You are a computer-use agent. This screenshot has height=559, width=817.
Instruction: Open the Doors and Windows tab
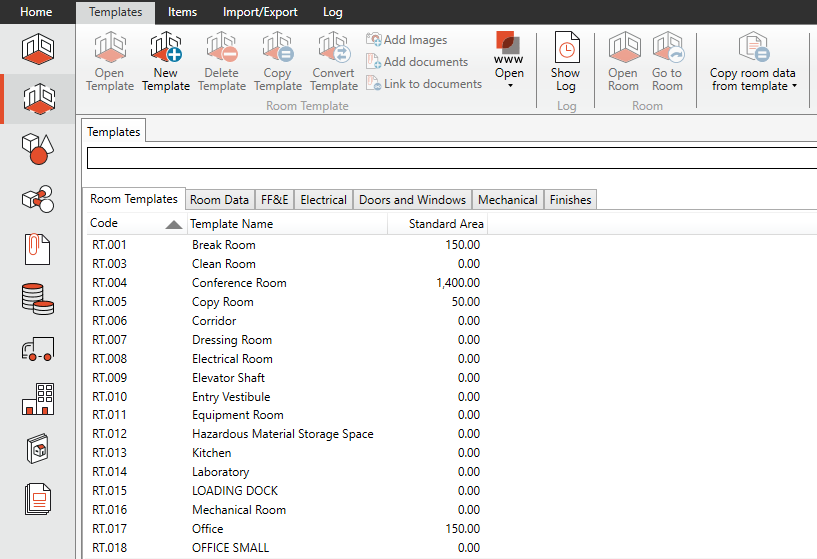[x=412, y=200]
